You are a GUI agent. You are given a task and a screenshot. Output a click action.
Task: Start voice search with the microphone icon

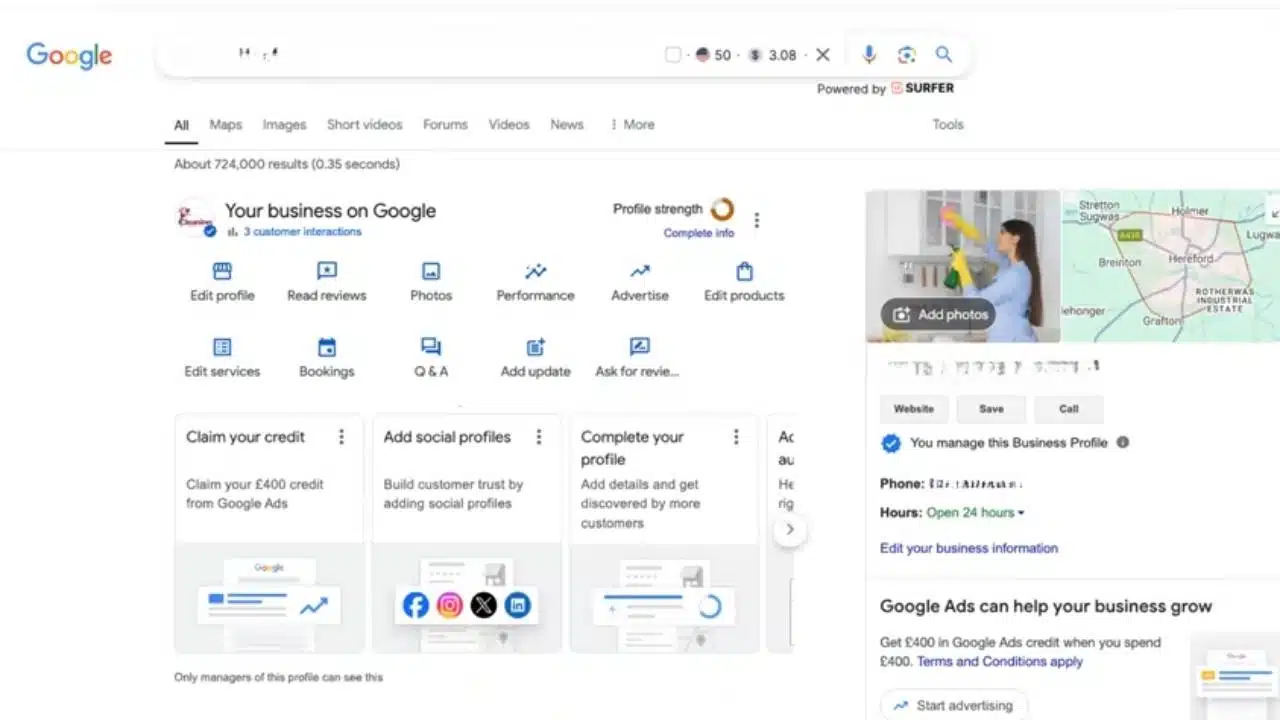(x=869, y=55)
